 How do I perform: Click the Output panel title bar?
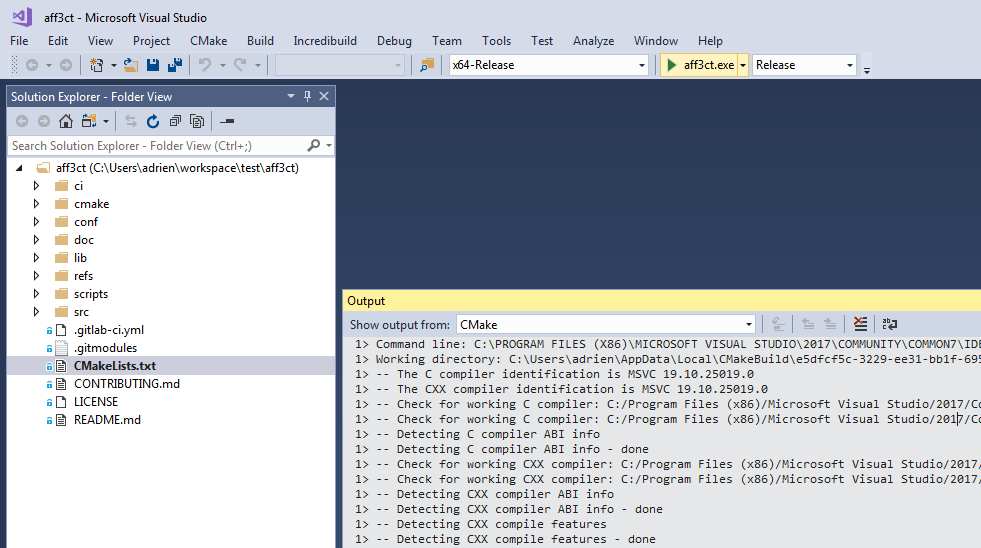[662, 301]
